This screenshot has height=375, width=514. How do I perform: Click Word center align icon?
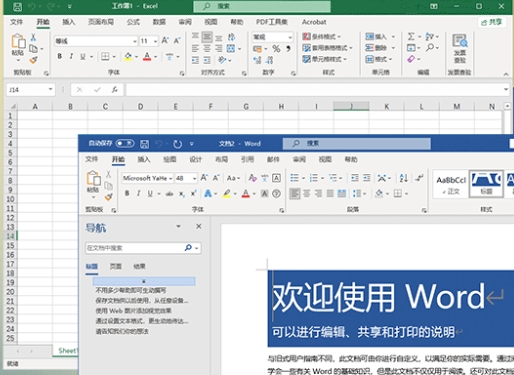(x=307, y=193)
